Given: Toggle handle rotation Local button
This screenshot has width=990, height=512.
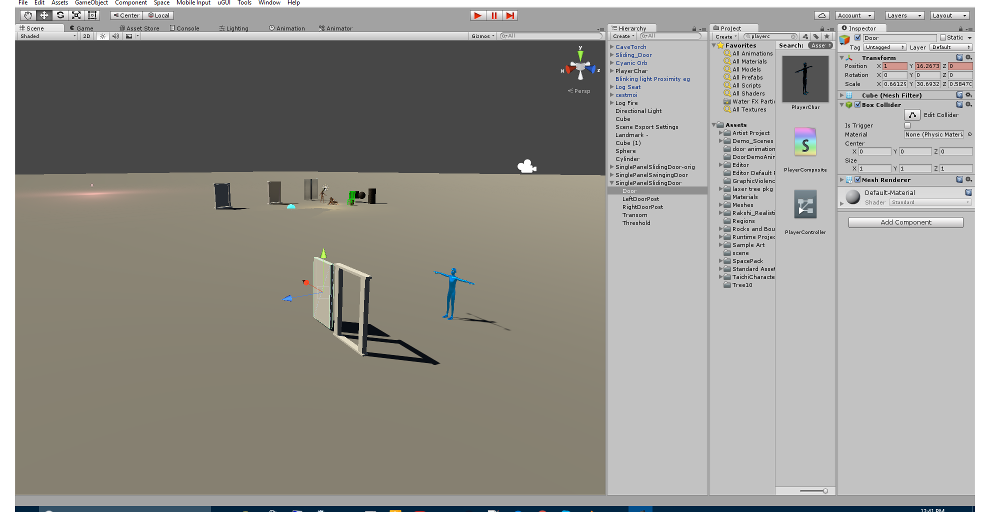Looking at the screenshot, I should tap(158, 15).
